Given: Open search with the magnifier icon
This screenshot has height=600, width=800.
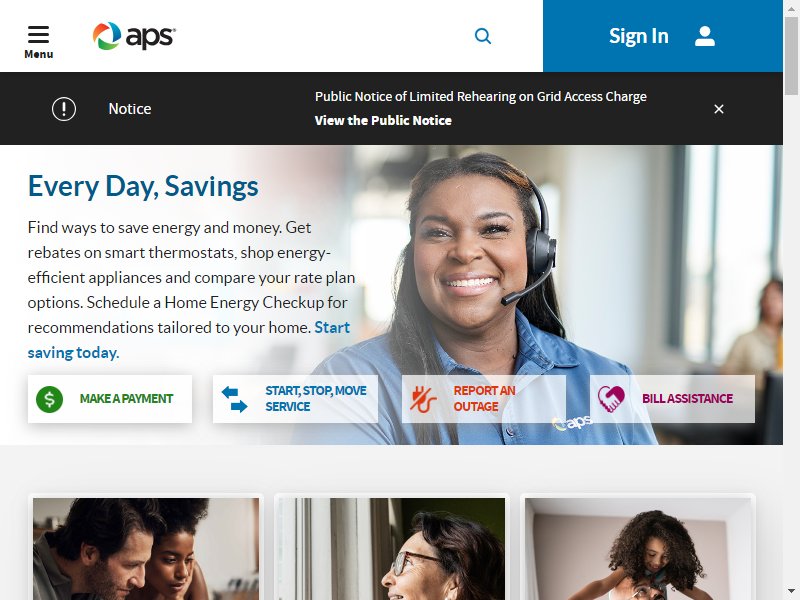Looking at the screenshot, I should click(483, 36).
